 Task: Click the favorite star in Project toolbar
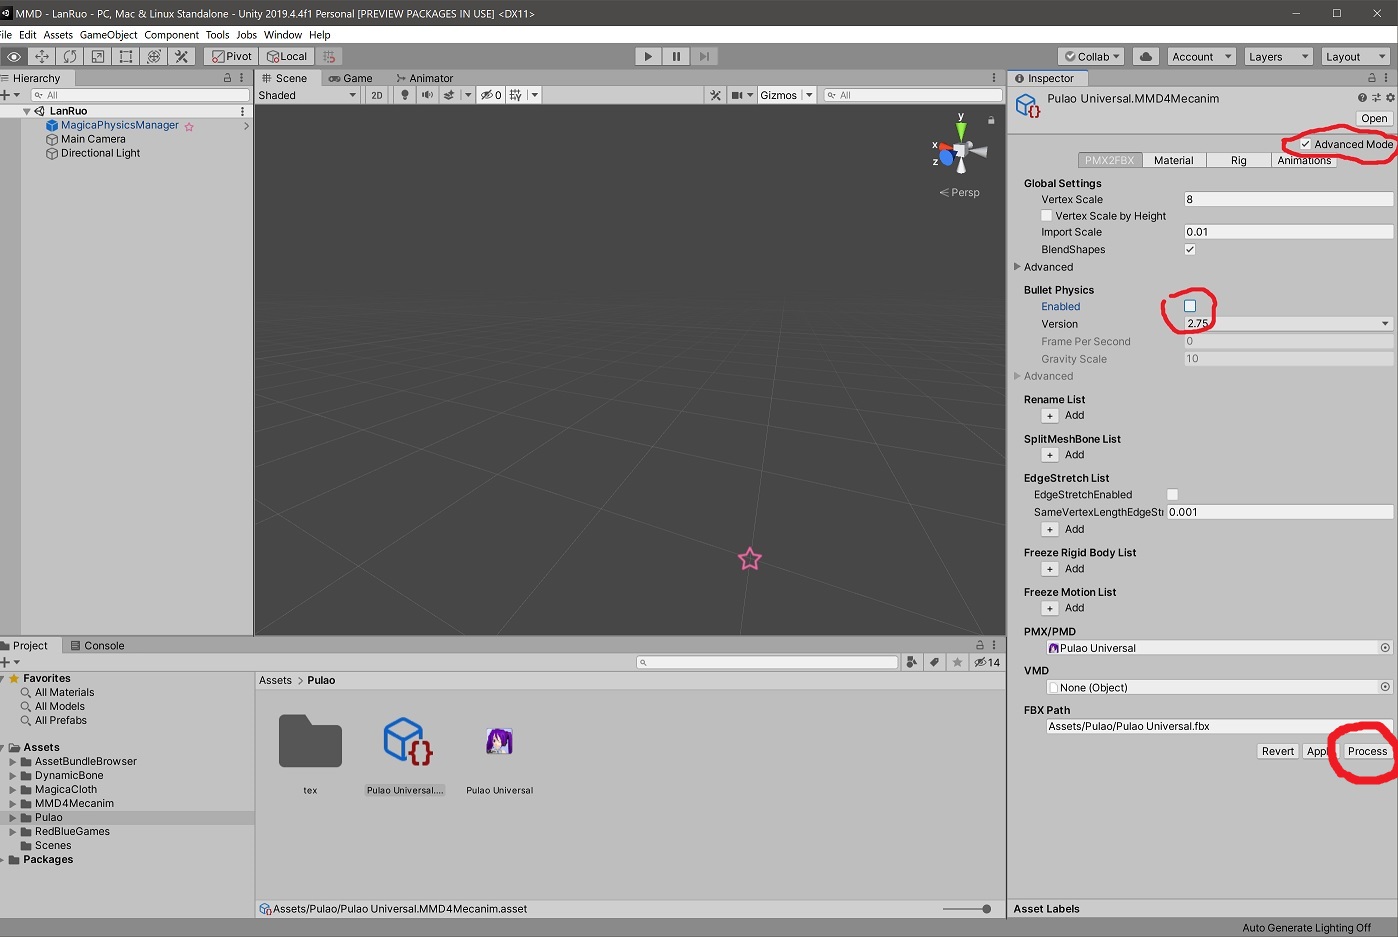(957, 662)
